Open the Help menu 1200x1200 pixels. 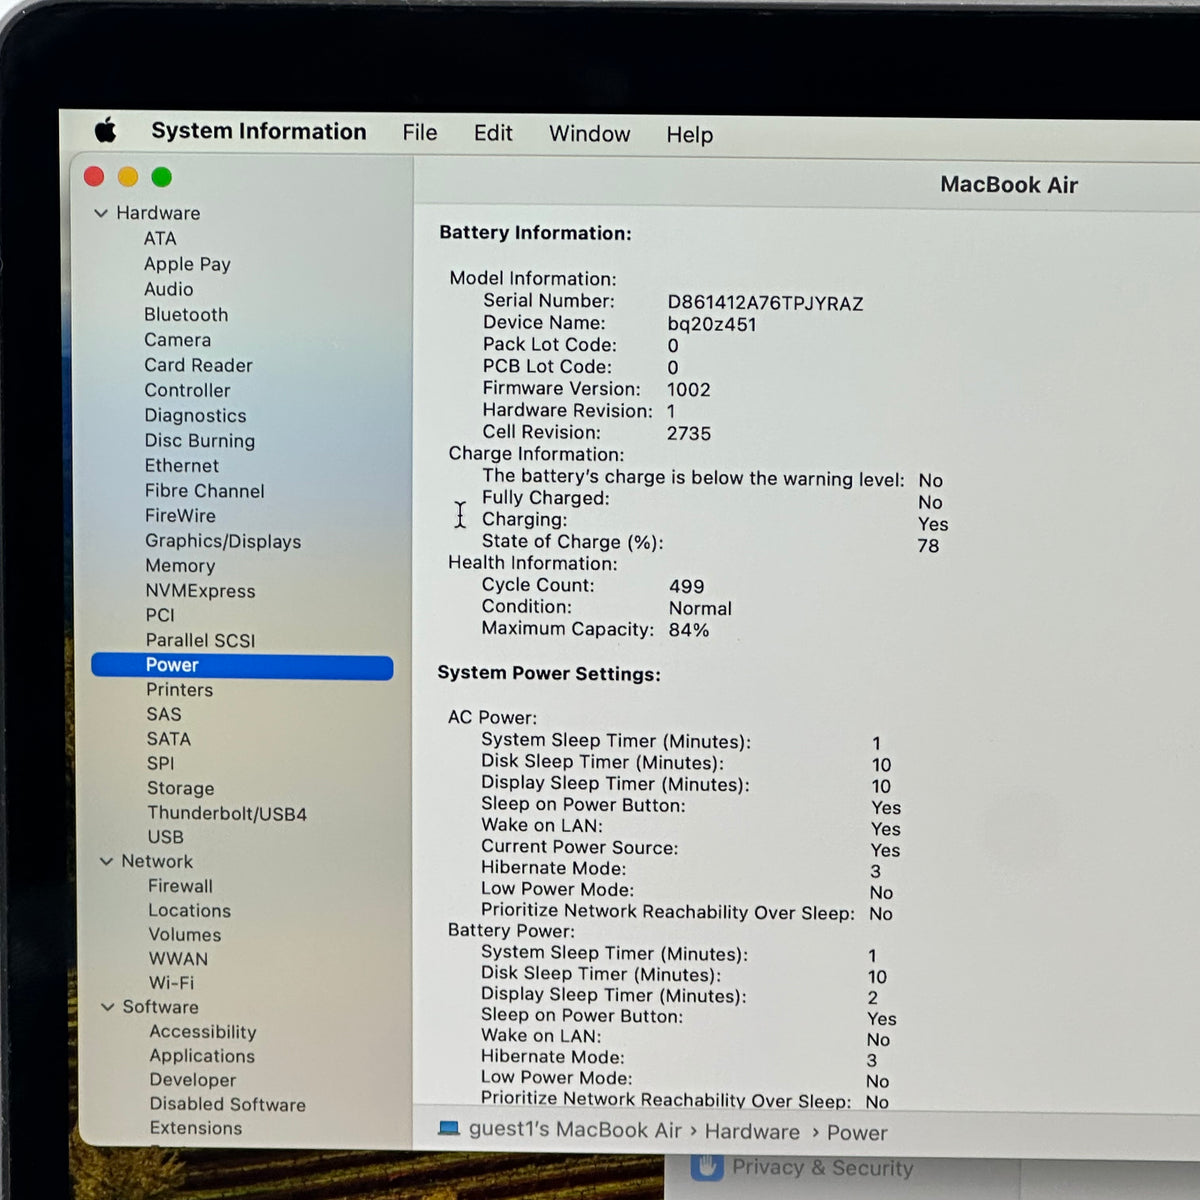coord(690,134)
